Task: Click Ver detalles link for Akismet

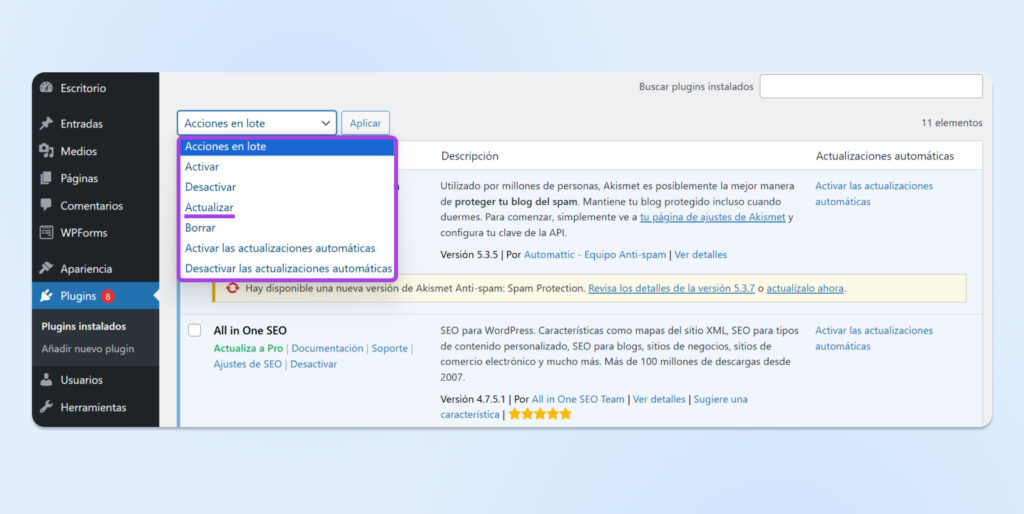Action: 701,255
